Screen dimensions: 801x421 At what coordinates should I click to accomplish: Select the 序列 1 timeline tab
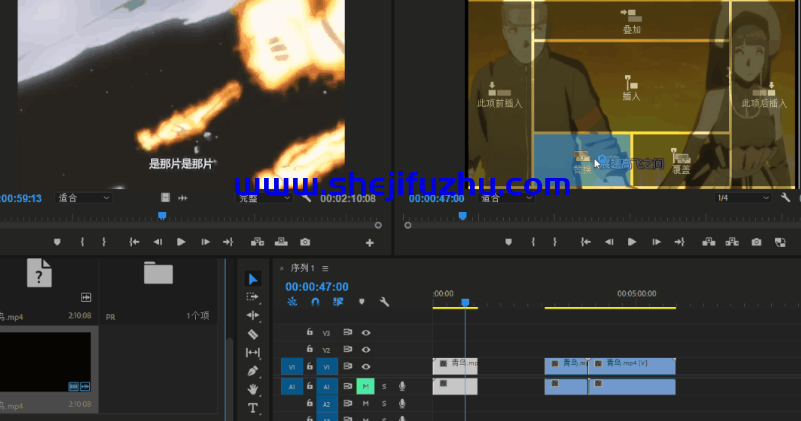[x=302, y=268]
